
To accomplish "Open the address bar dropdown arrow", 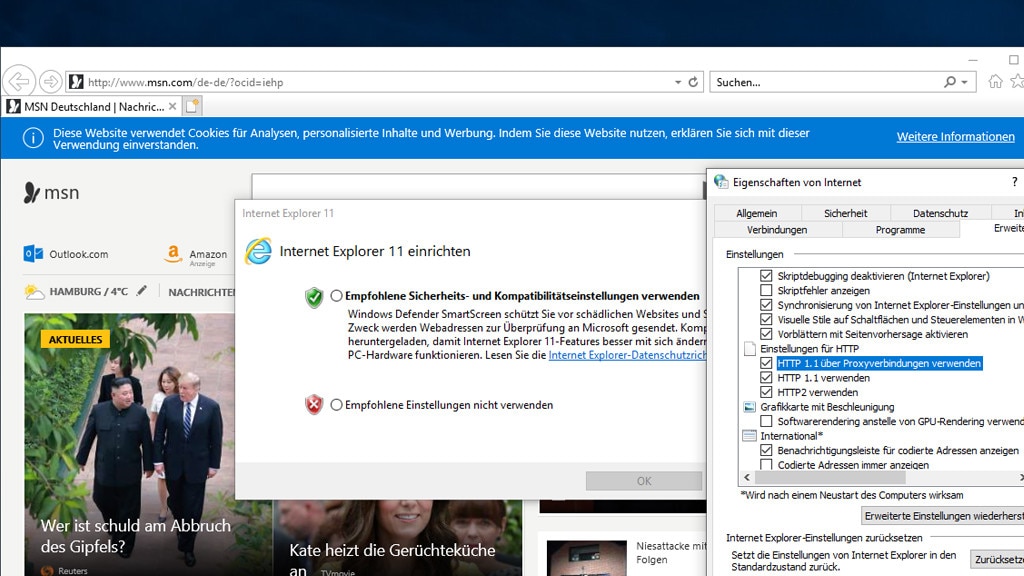I will 678,82.
